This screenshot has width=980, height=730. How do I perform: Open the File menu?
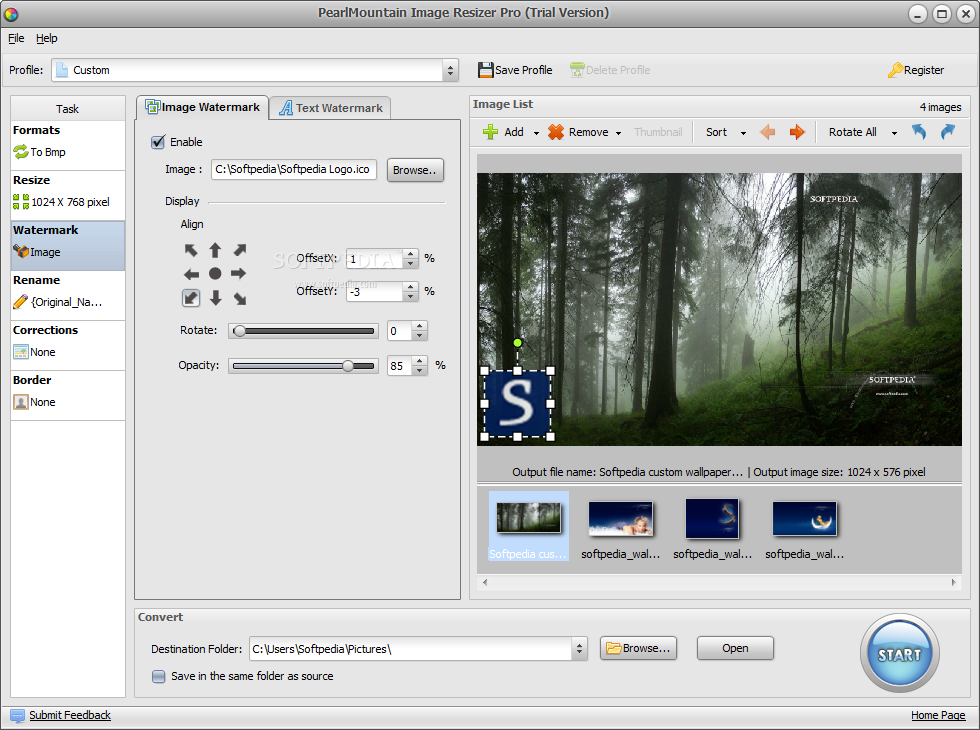pyautogui.click(x=16, y=38)
